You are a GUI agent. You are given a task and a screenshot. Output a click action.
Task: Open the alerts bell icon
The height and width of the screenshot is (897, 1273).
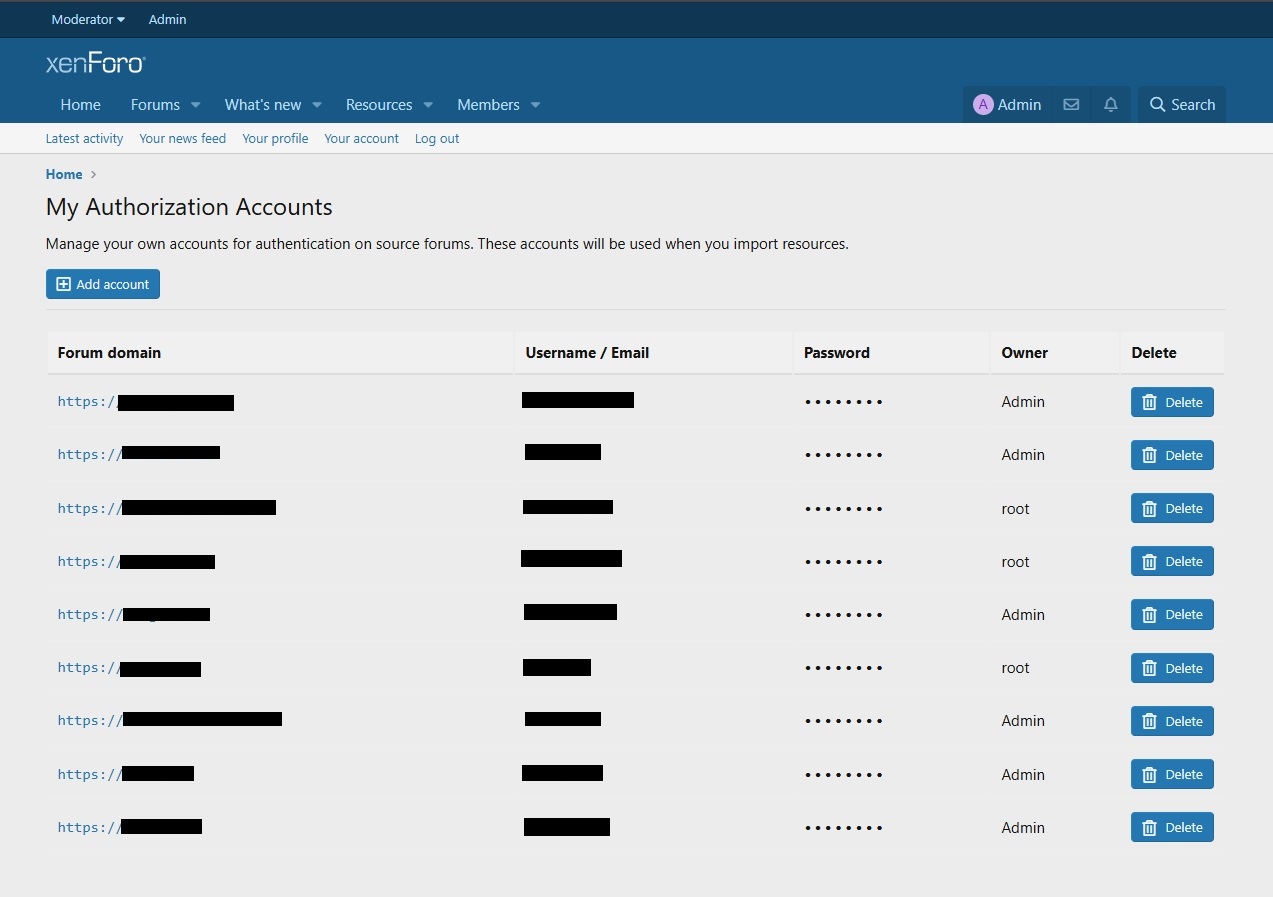click(1111, 104)
